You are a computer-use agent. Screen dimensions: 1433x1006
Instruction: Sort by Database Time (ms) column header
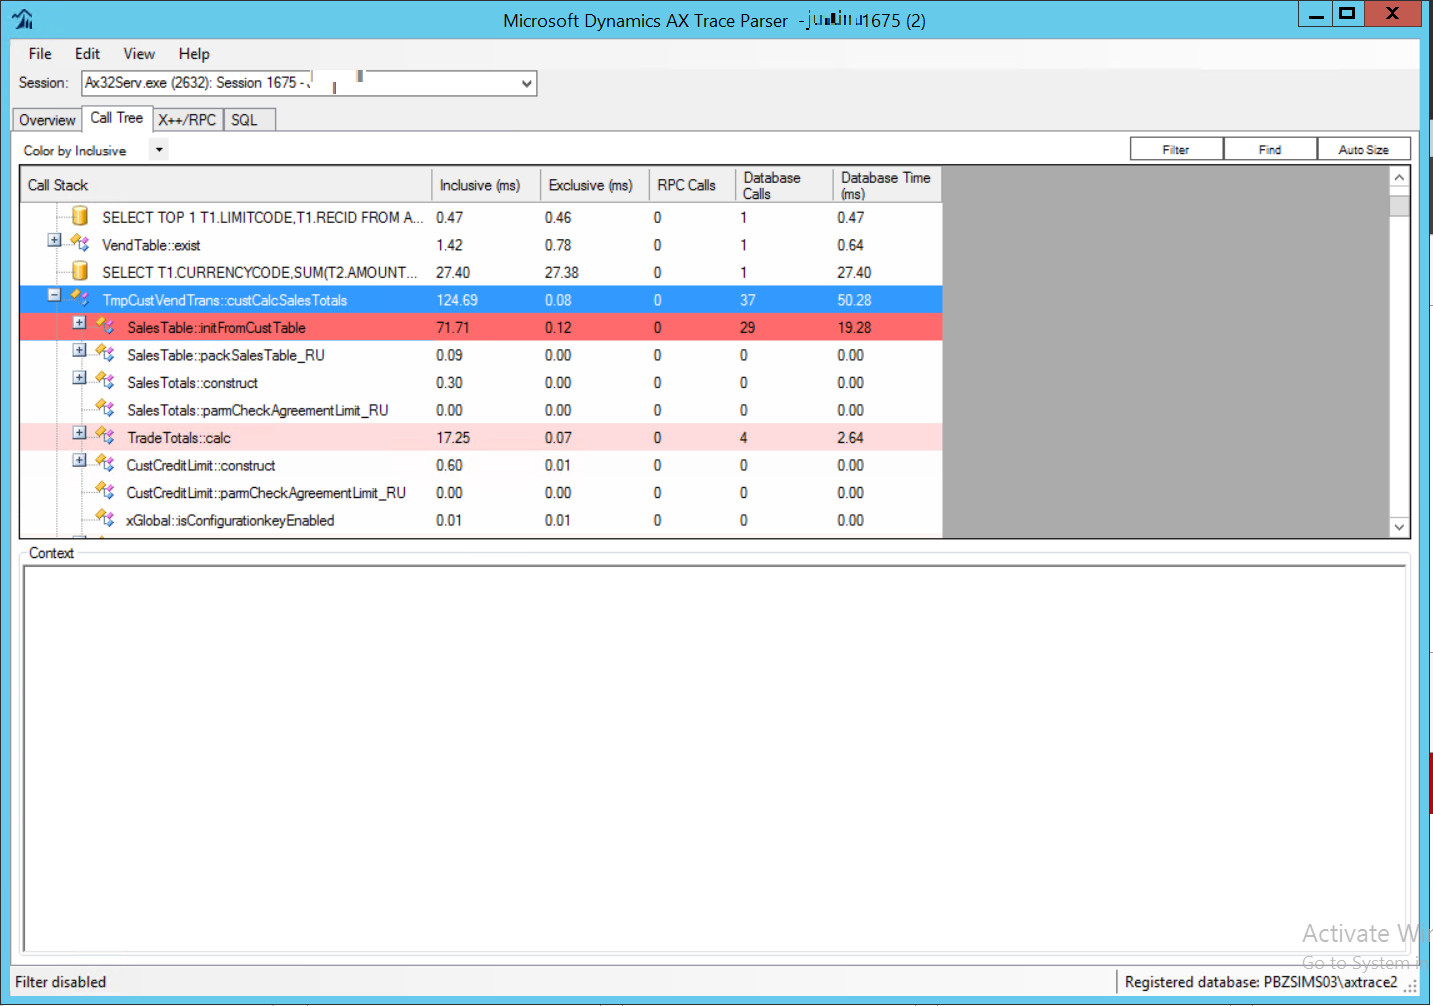[x=887, y=185]
